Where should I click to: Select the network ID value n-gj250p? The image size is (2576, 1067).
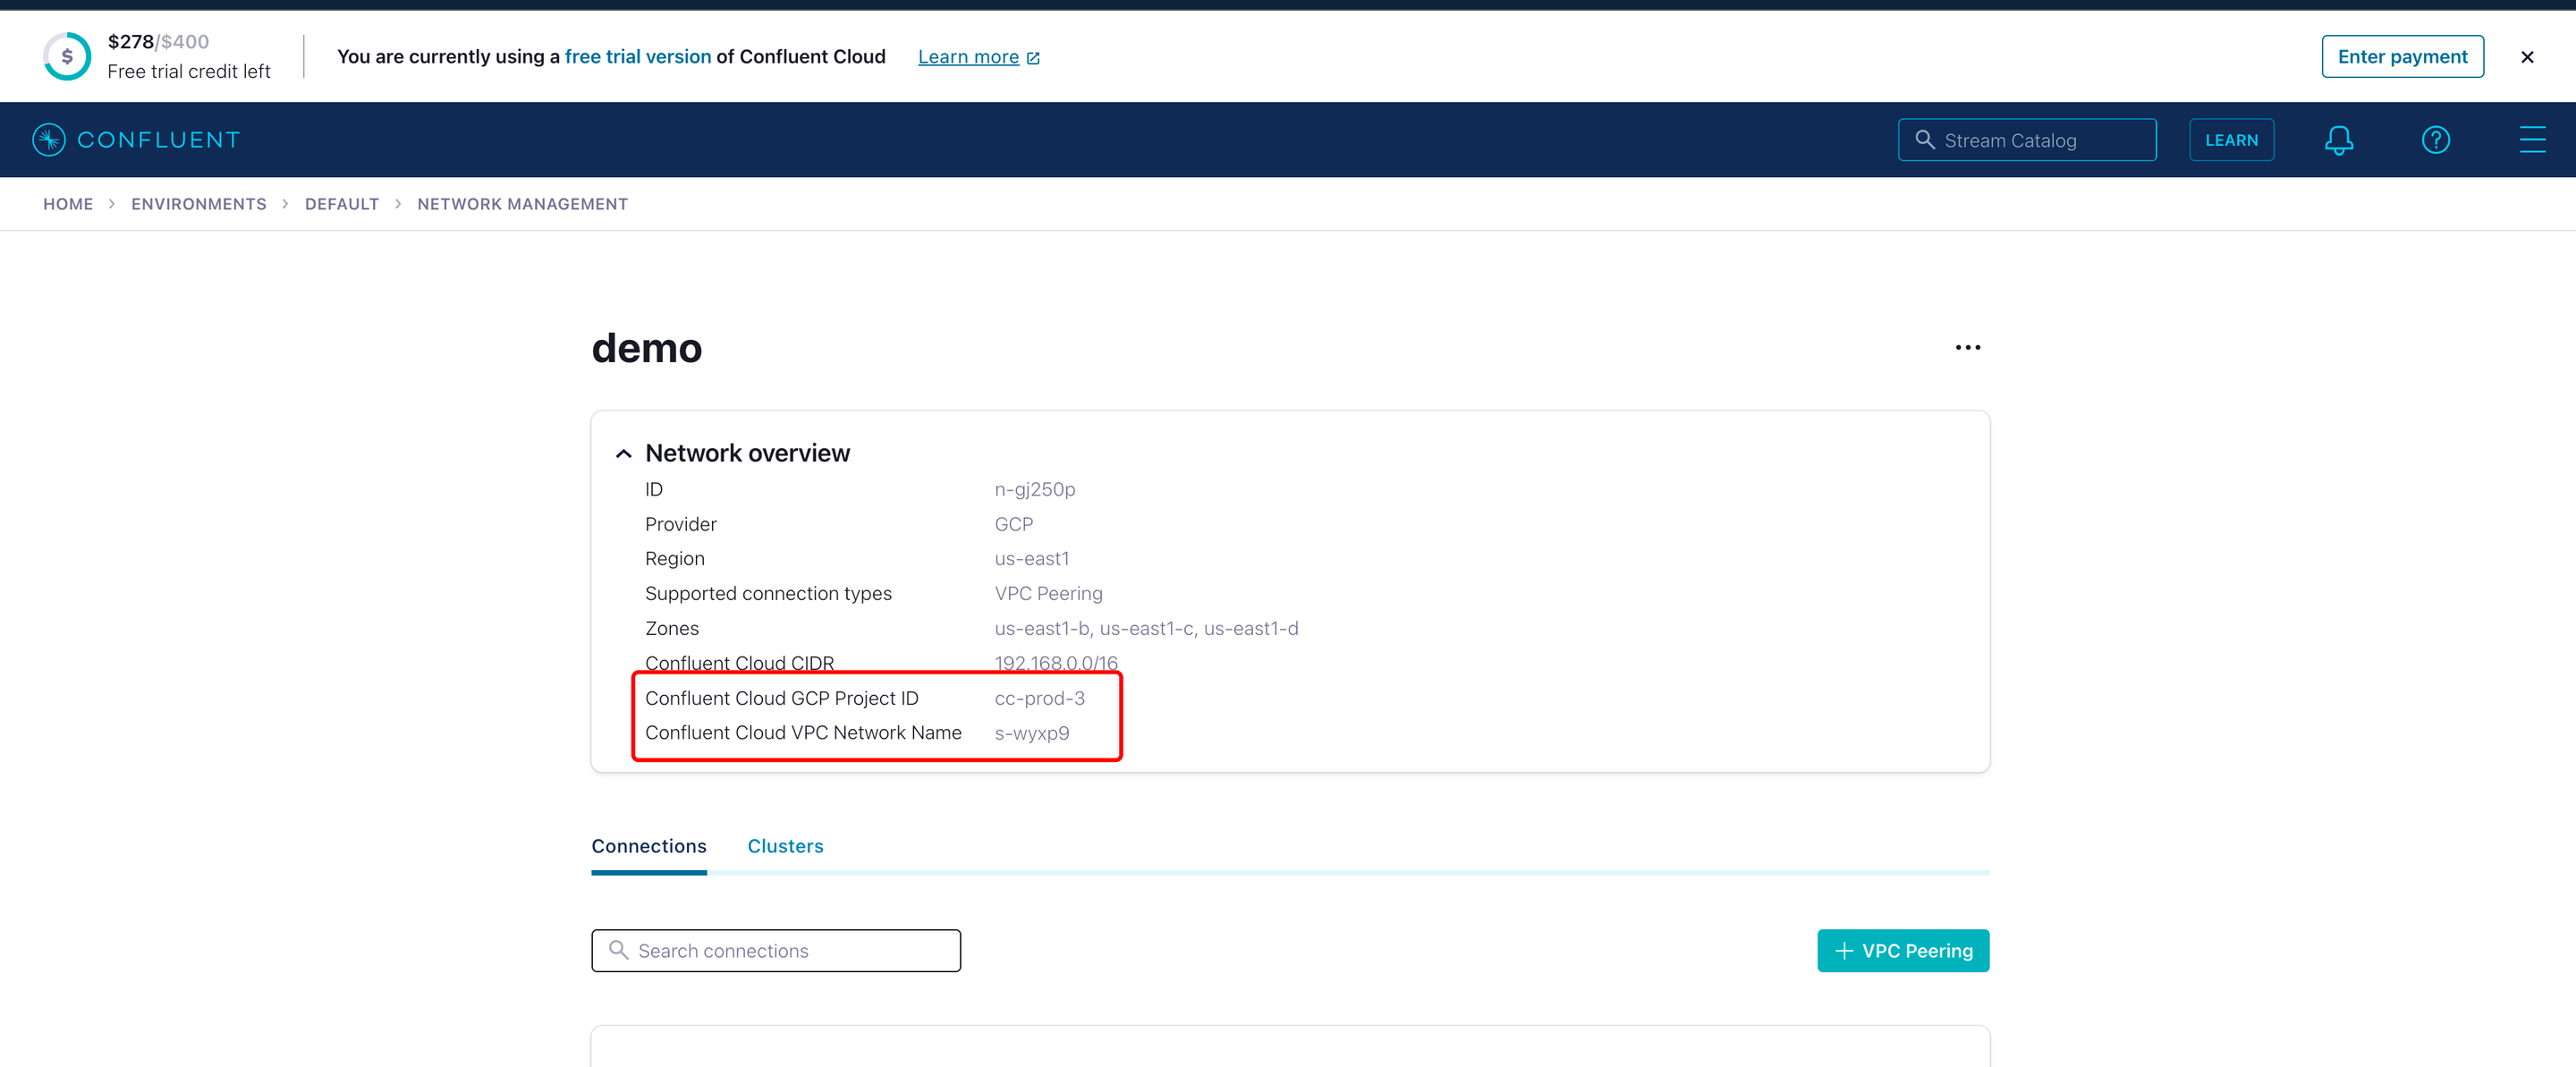[x=1034, y=489]
